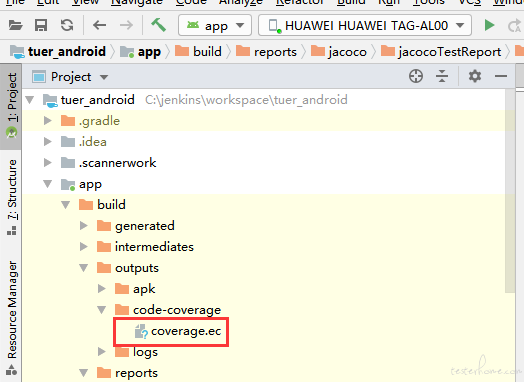Open the Refactor menu
524x382 pixels.
pyautogui.click(x=300, y=2)
